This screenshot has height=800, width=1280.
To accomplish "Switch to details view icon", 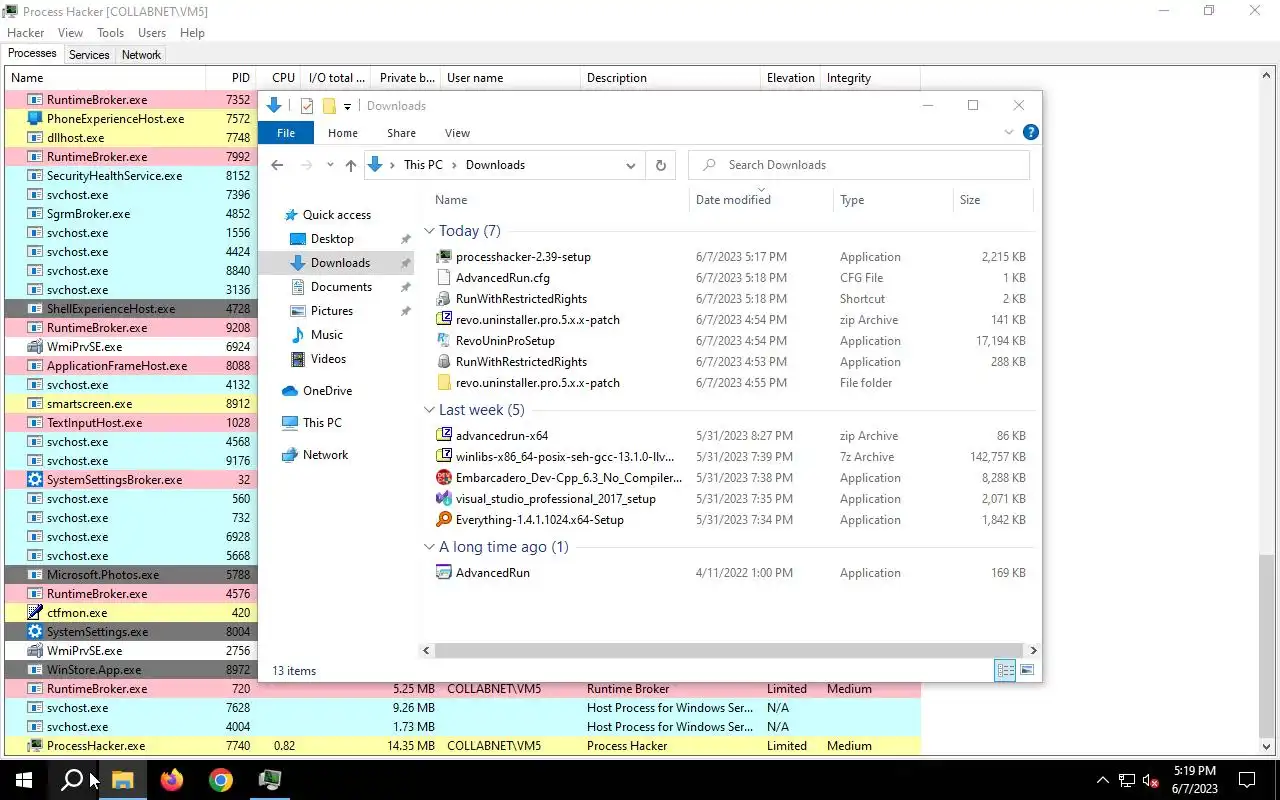I will [x=1006, y=670].
